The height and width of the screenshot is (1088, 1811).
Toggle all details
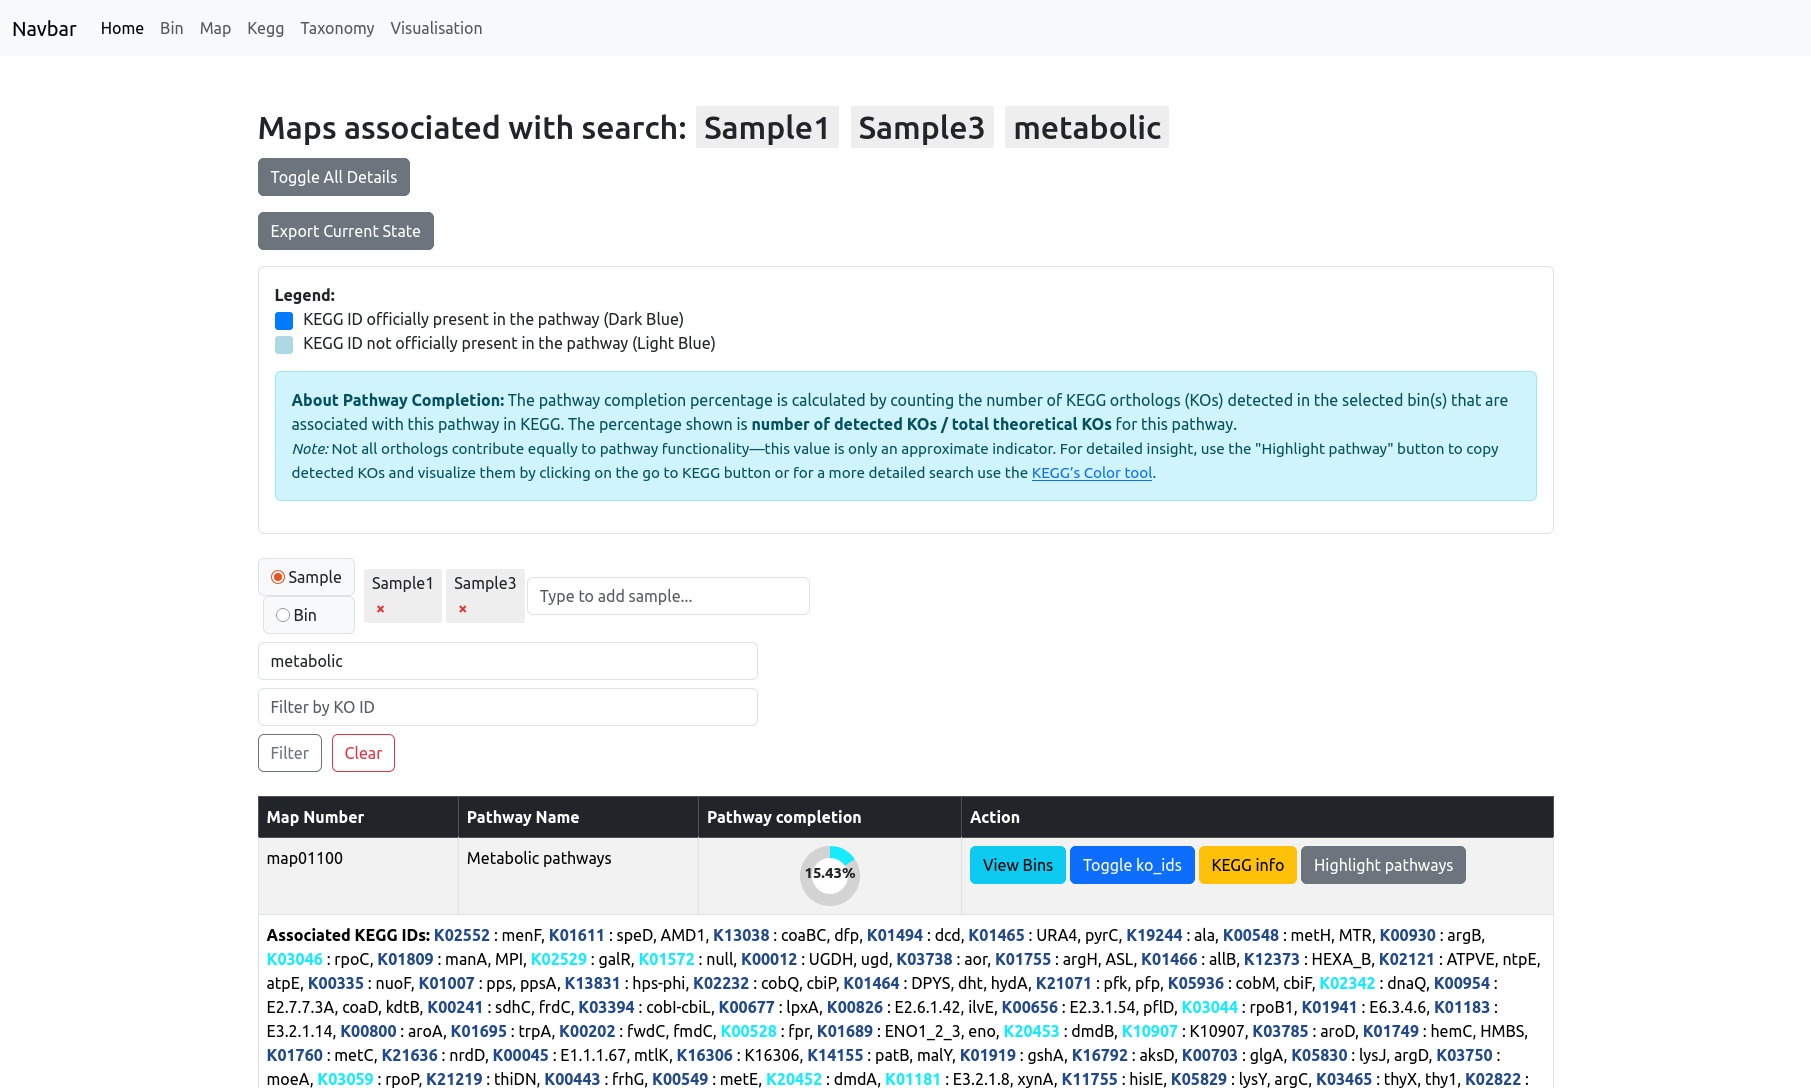click(x=333, y=177)
